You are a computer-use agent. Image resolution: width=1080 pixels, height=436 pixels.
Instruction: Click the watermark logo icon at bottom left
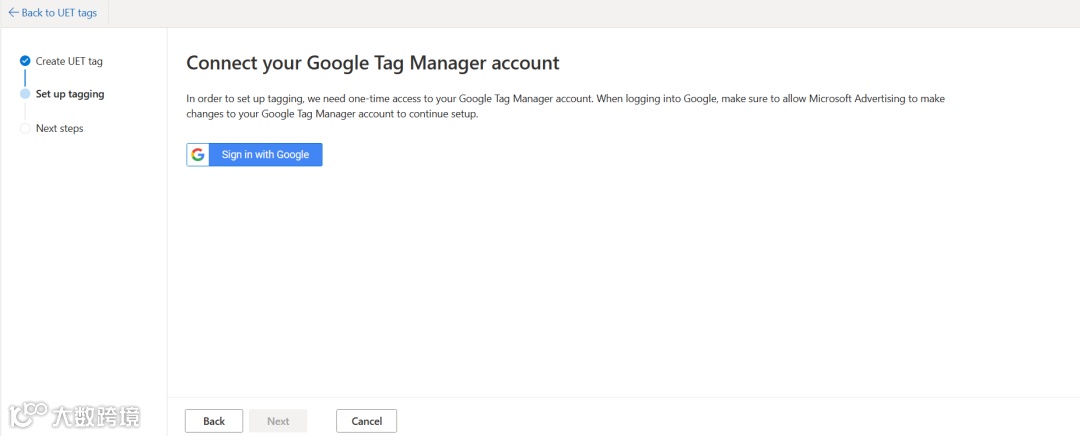(x=28, y=414)
